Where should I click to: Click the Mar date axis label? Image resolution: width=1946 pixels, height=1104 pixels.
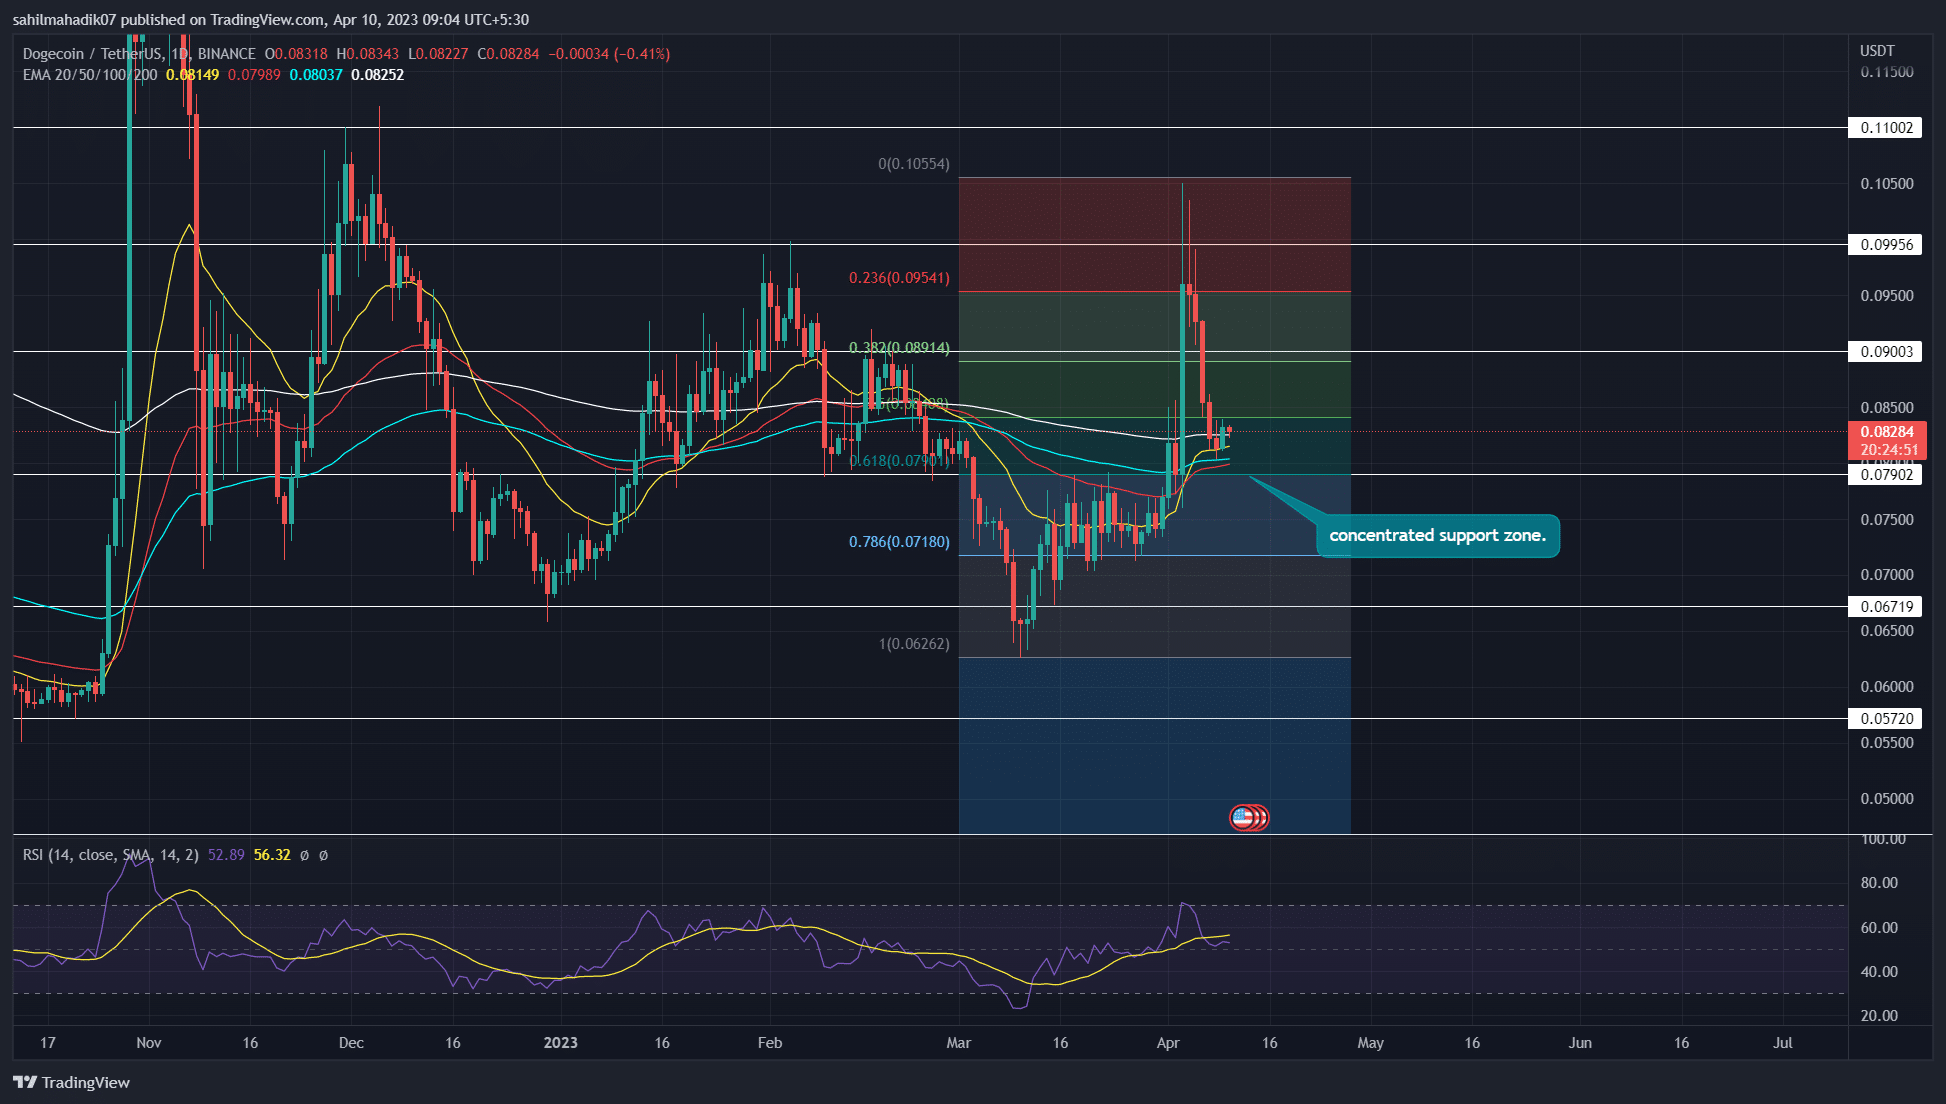pos(959,1043)
